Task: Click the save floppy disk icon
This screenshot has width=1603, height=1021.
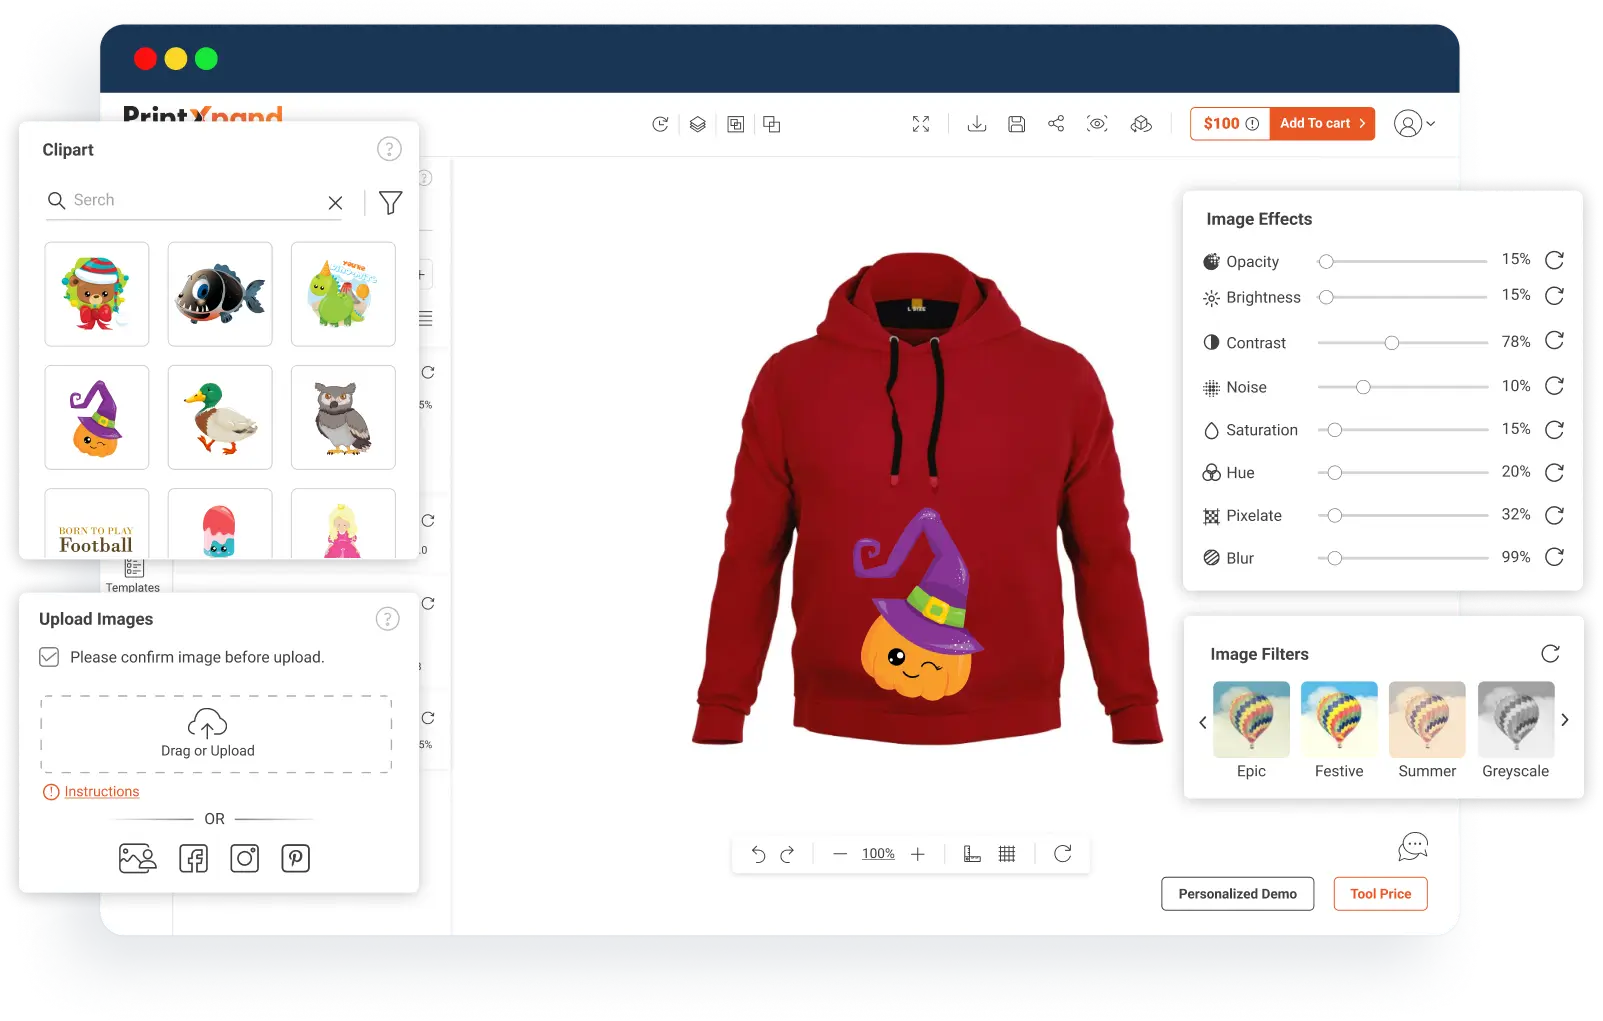Action: (x=1016, y=124)
